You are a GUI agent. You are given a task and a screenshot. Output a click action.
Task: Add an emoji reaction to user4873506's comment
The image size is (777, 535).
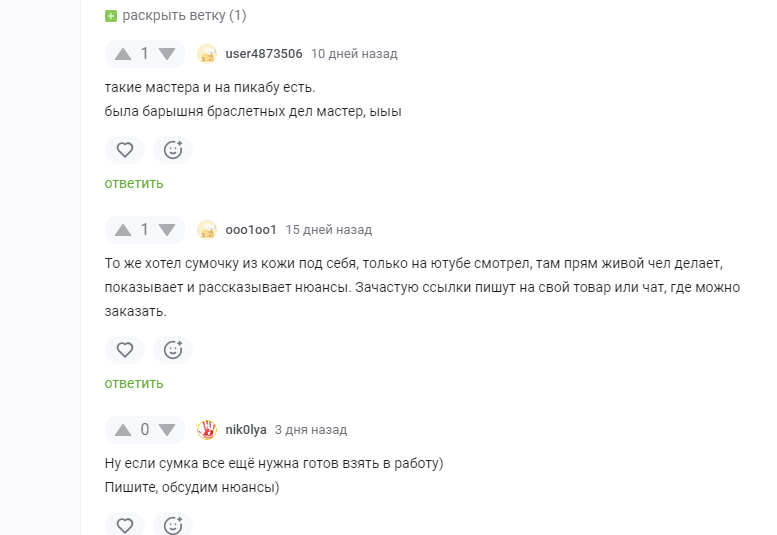[x=173, y=150]
